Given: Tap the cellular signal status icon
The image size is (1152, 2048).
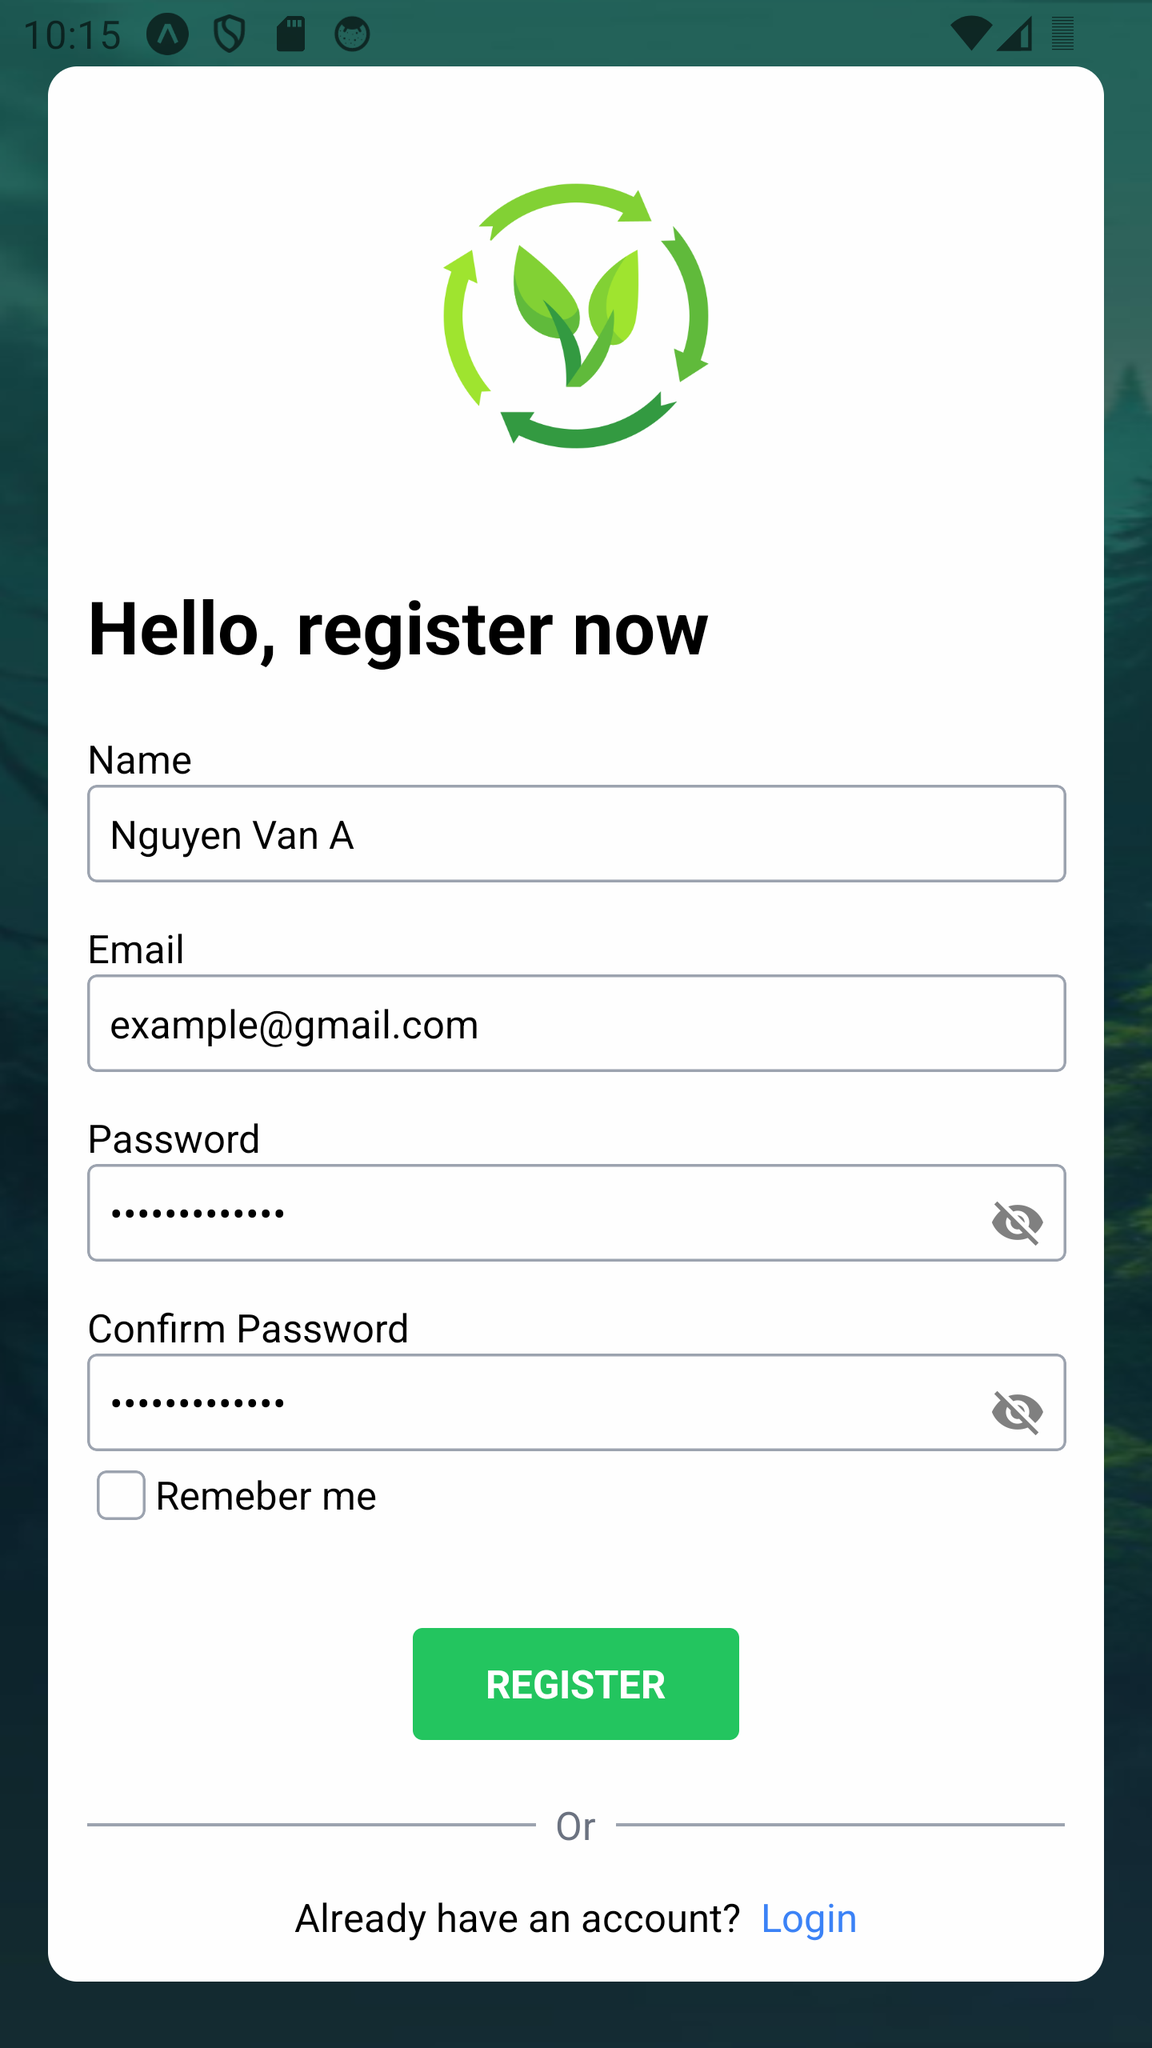Looking at the screenshot, I should tap(1016, 34).
